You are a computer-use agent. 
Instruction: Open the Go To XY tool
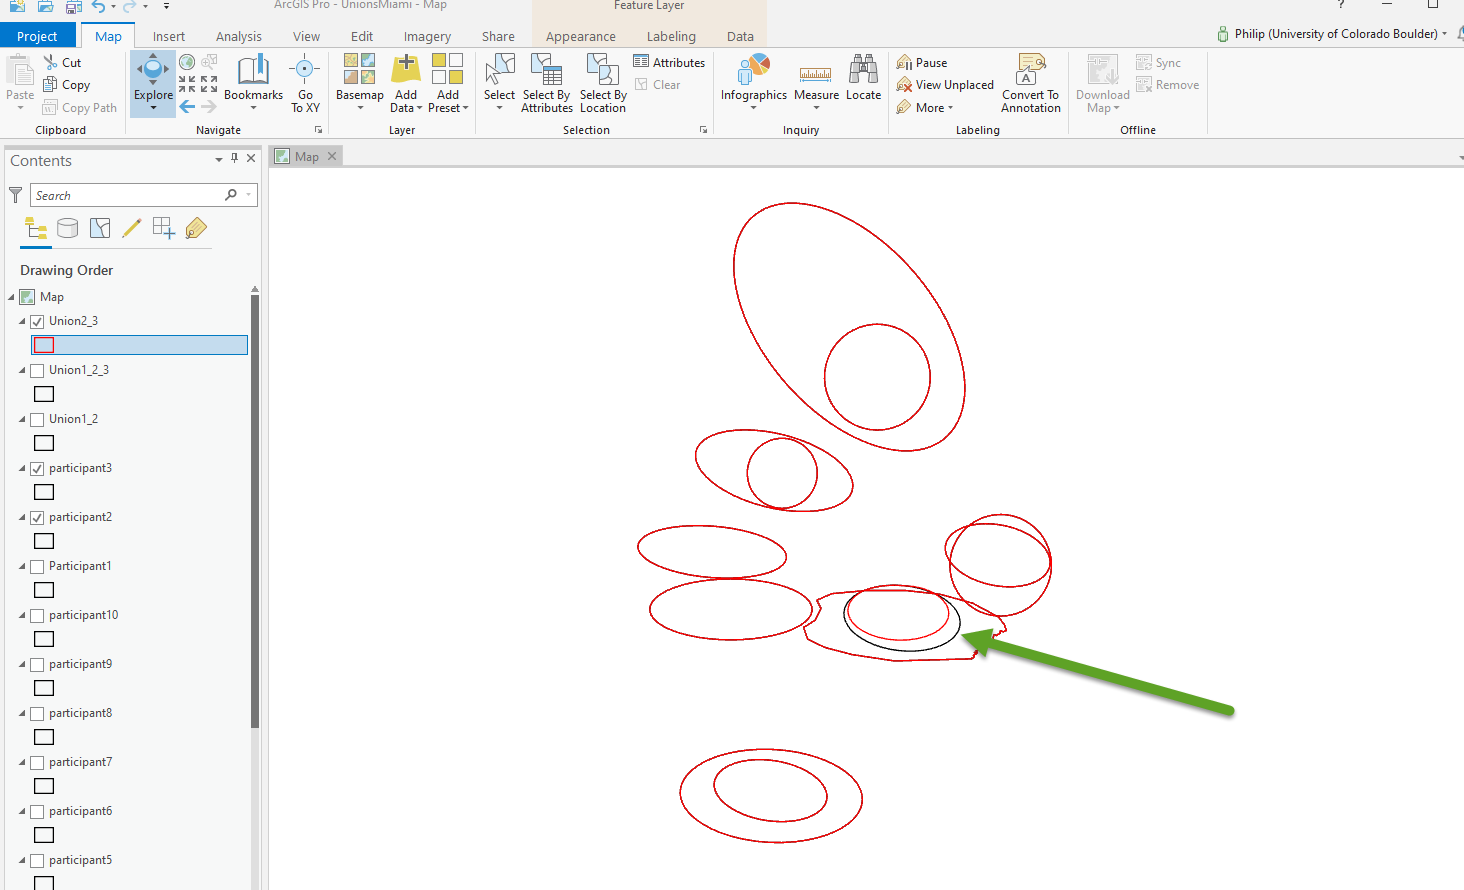click(305, 82)
